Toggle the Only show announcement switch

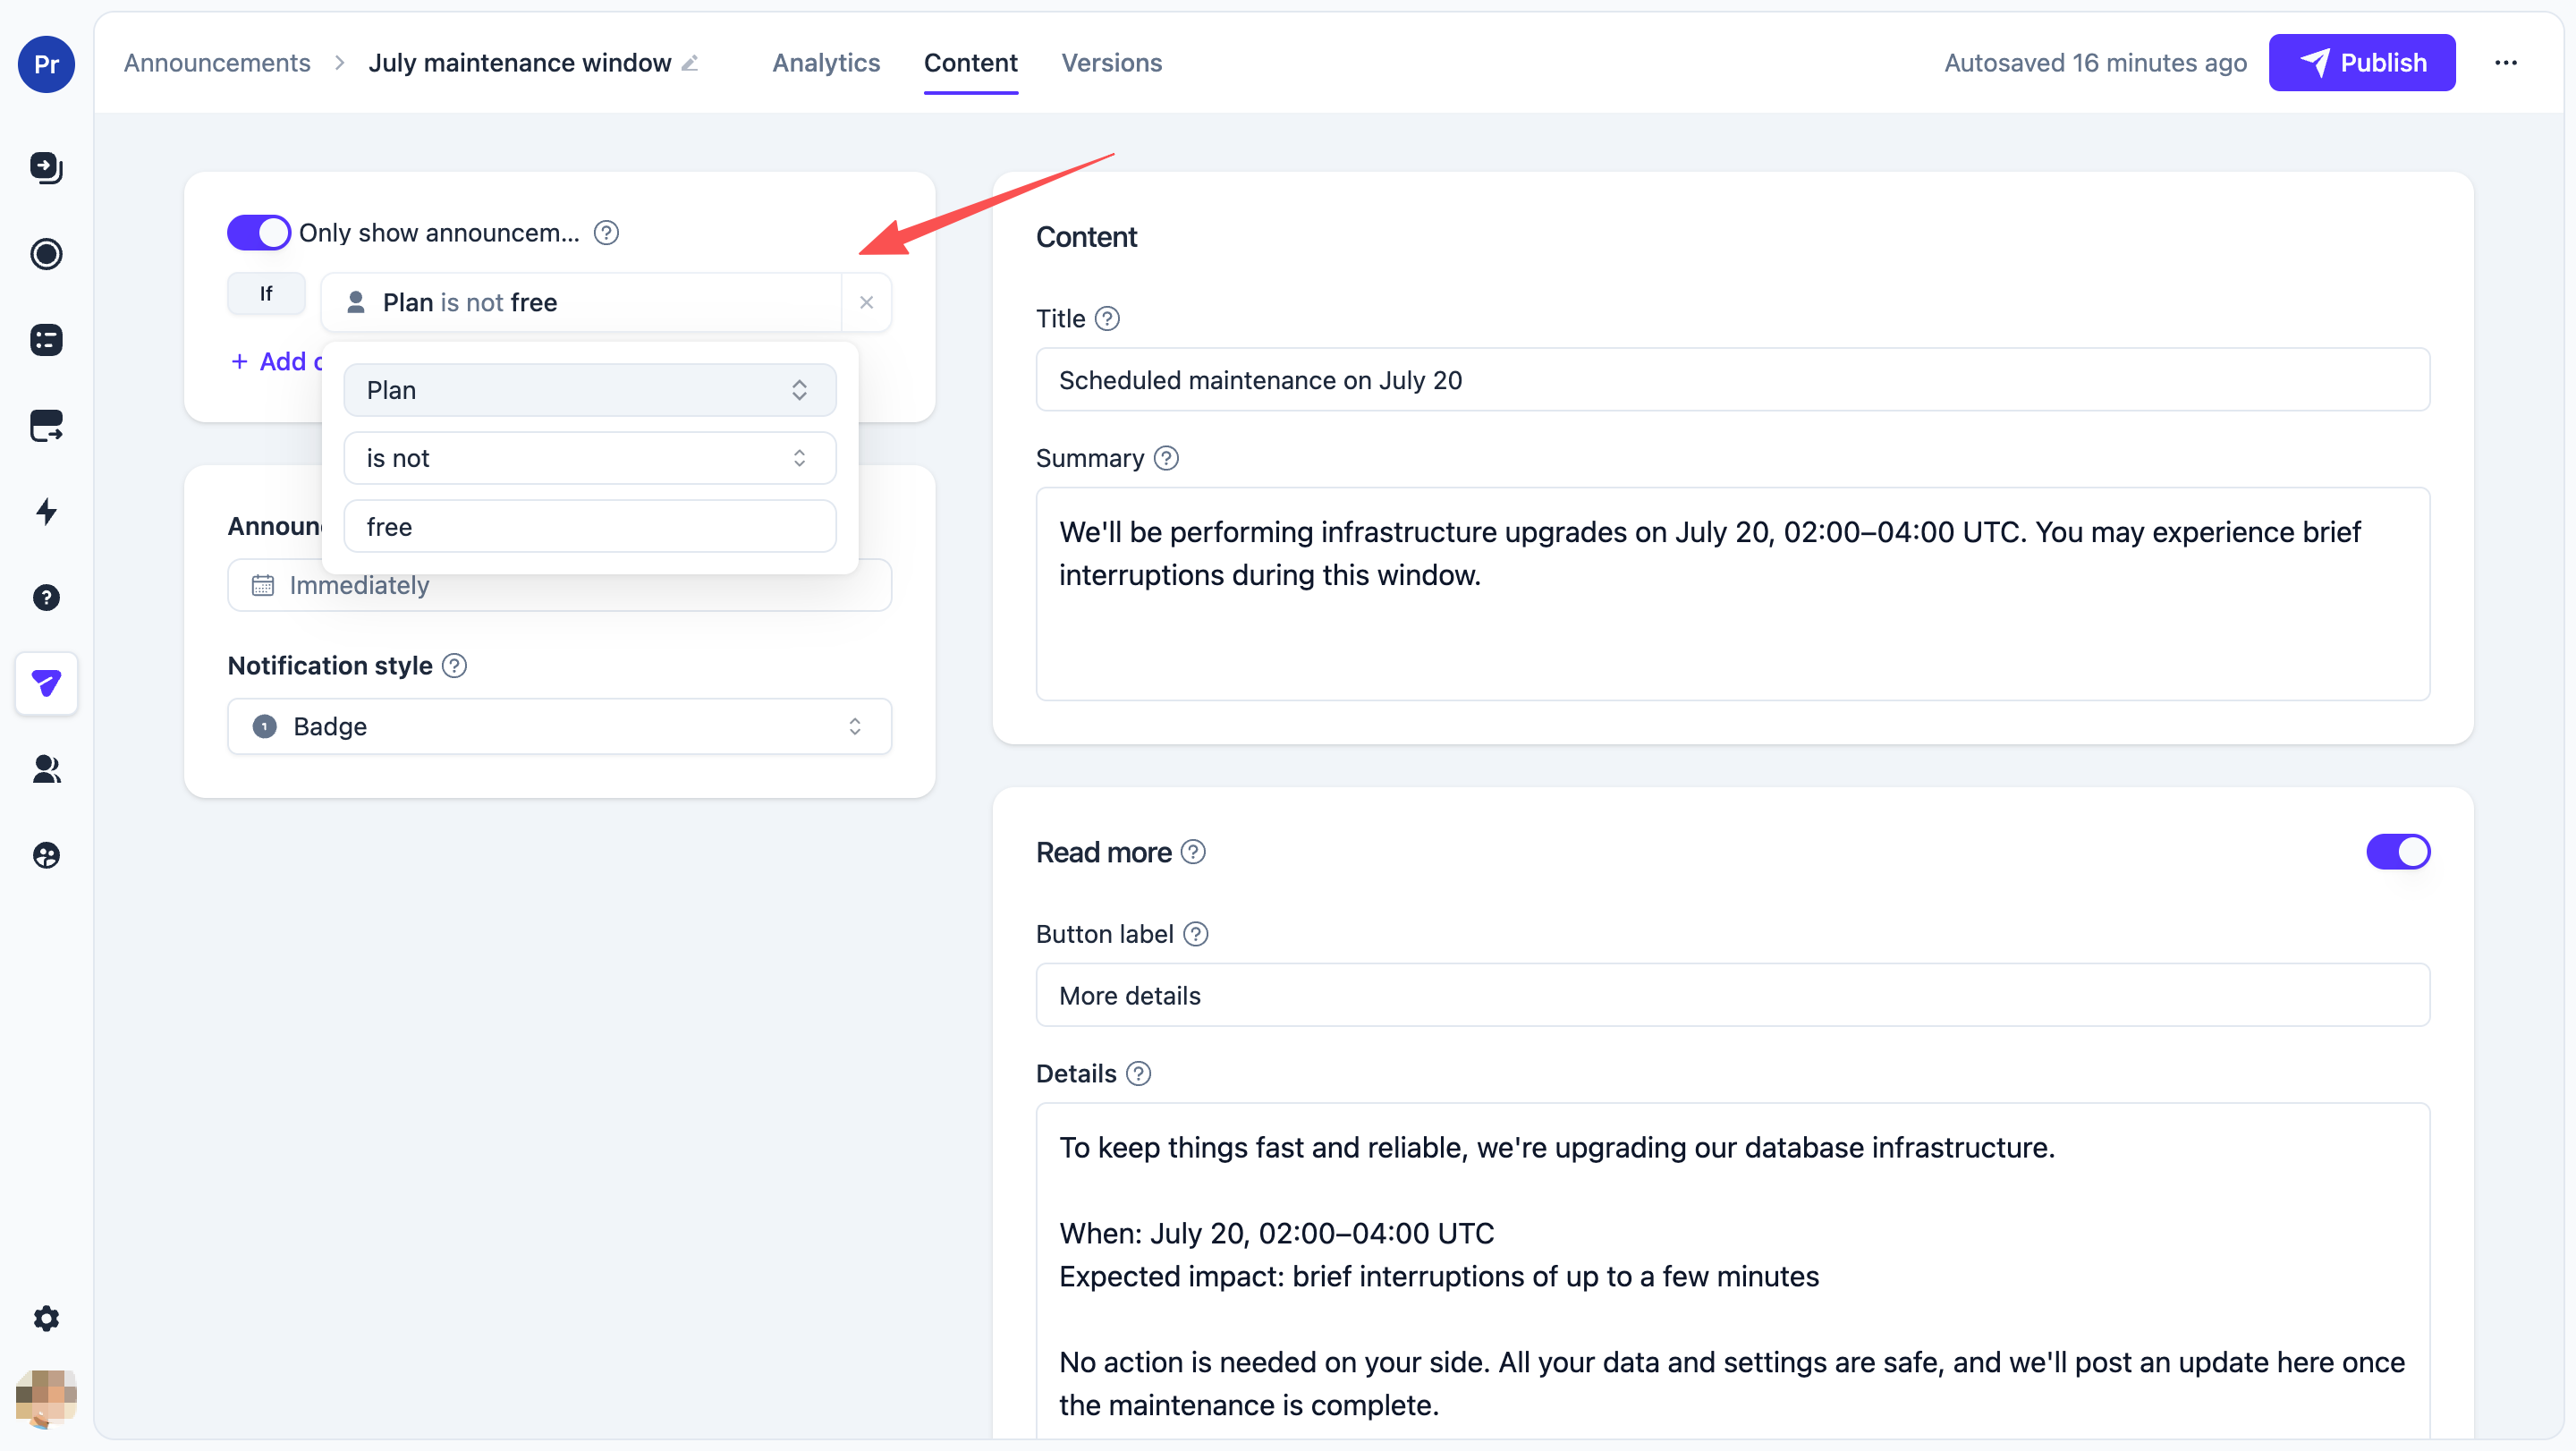pos(258,233)
